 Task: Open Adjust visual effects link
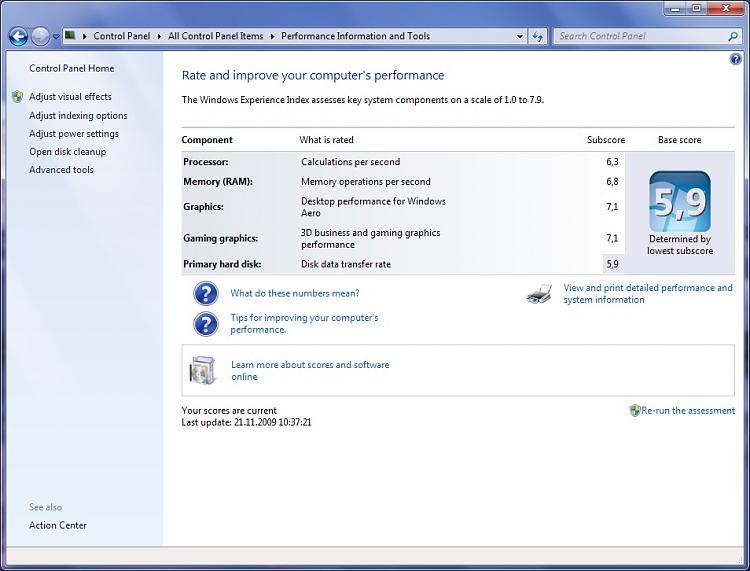coord(70,97)
